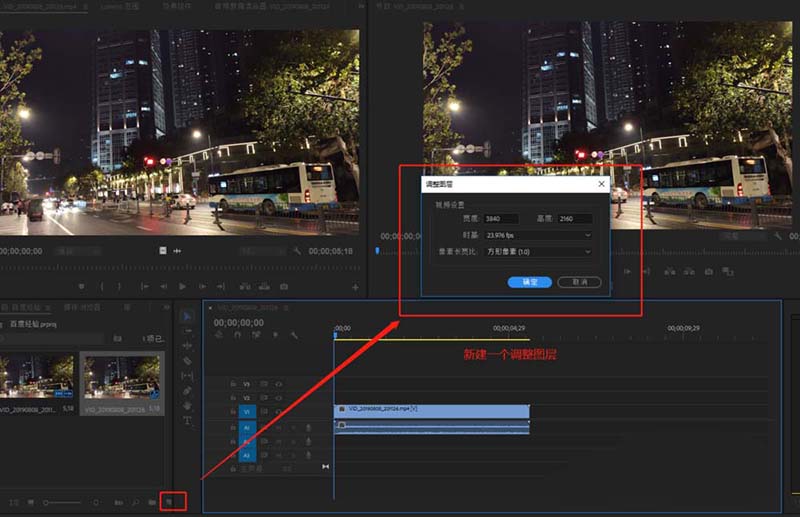800x517 pixels.
Task: Click the Find magnifier icon in Project panel
Action: 135,501
